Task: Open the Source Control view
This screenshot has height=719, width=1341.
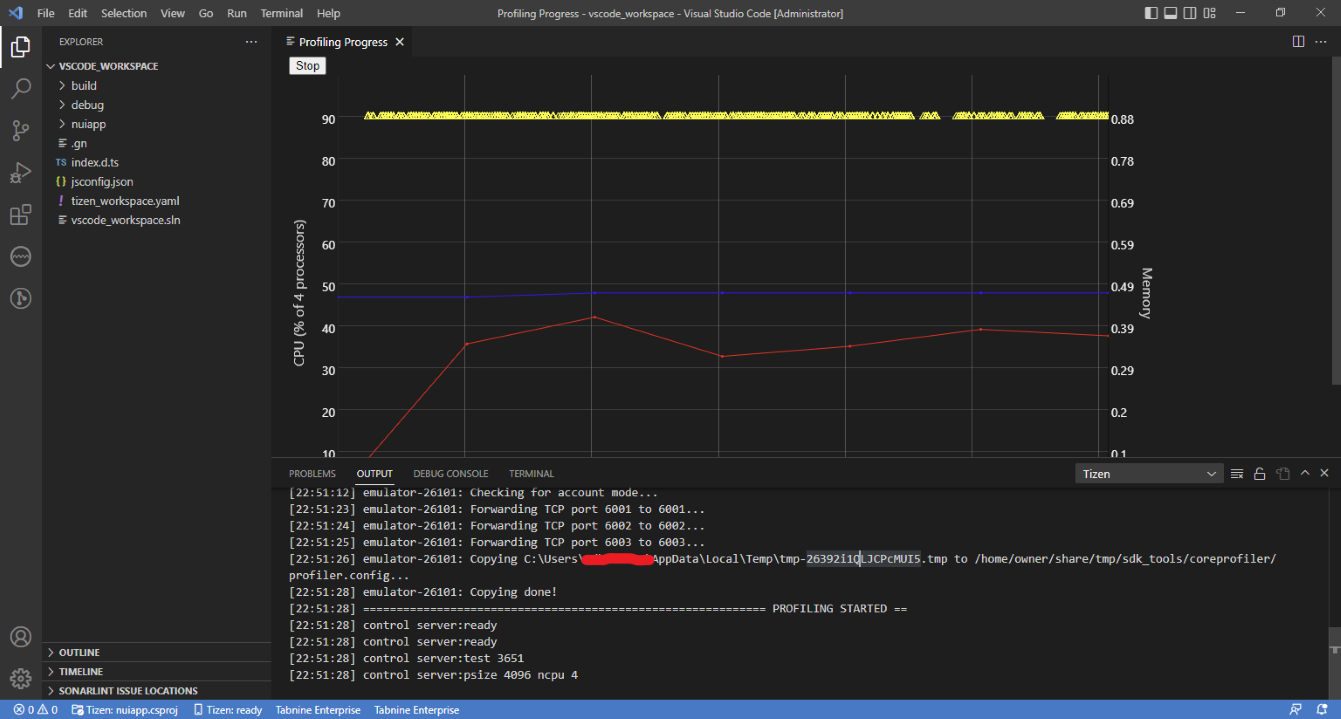Action: 20,131
